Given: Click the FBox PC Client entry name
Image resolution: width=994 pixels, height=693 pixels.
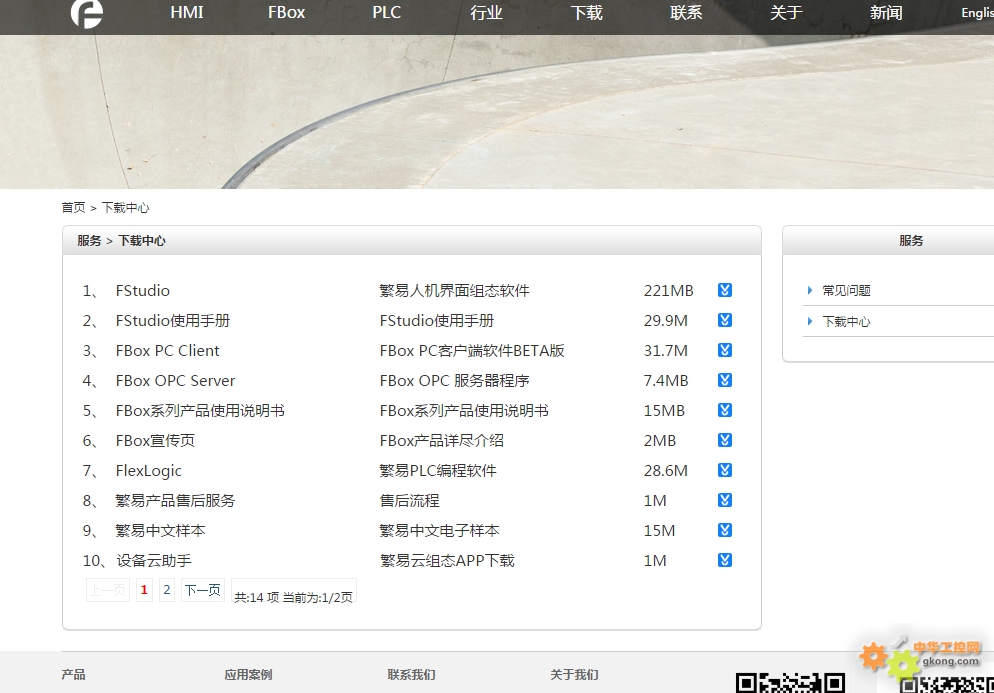Looking at the screenshot, I should click(x=167, y=351).
